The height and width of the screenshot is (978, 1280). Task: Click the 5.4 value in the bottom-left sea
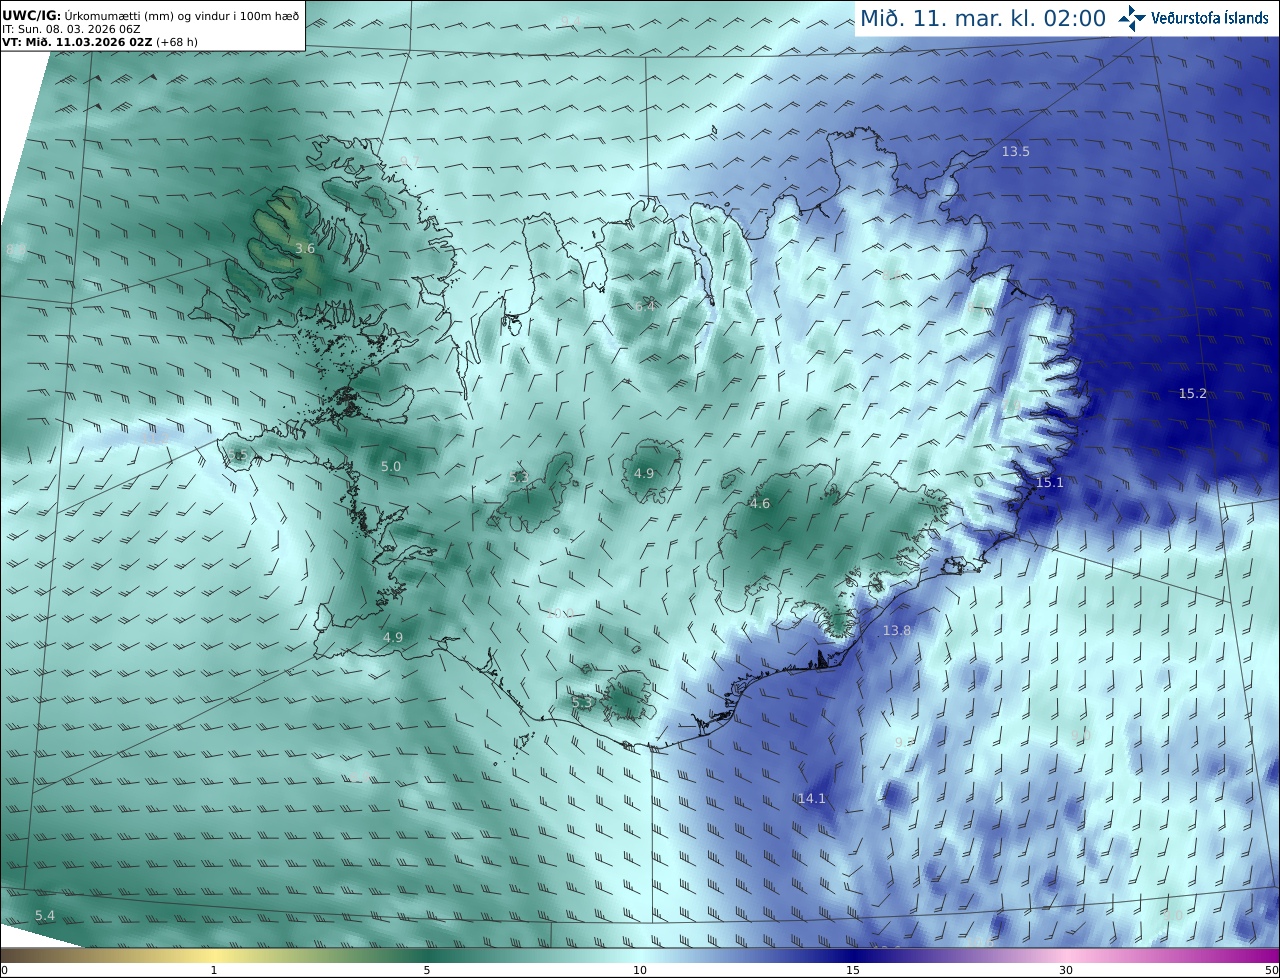tap(45, 915)
